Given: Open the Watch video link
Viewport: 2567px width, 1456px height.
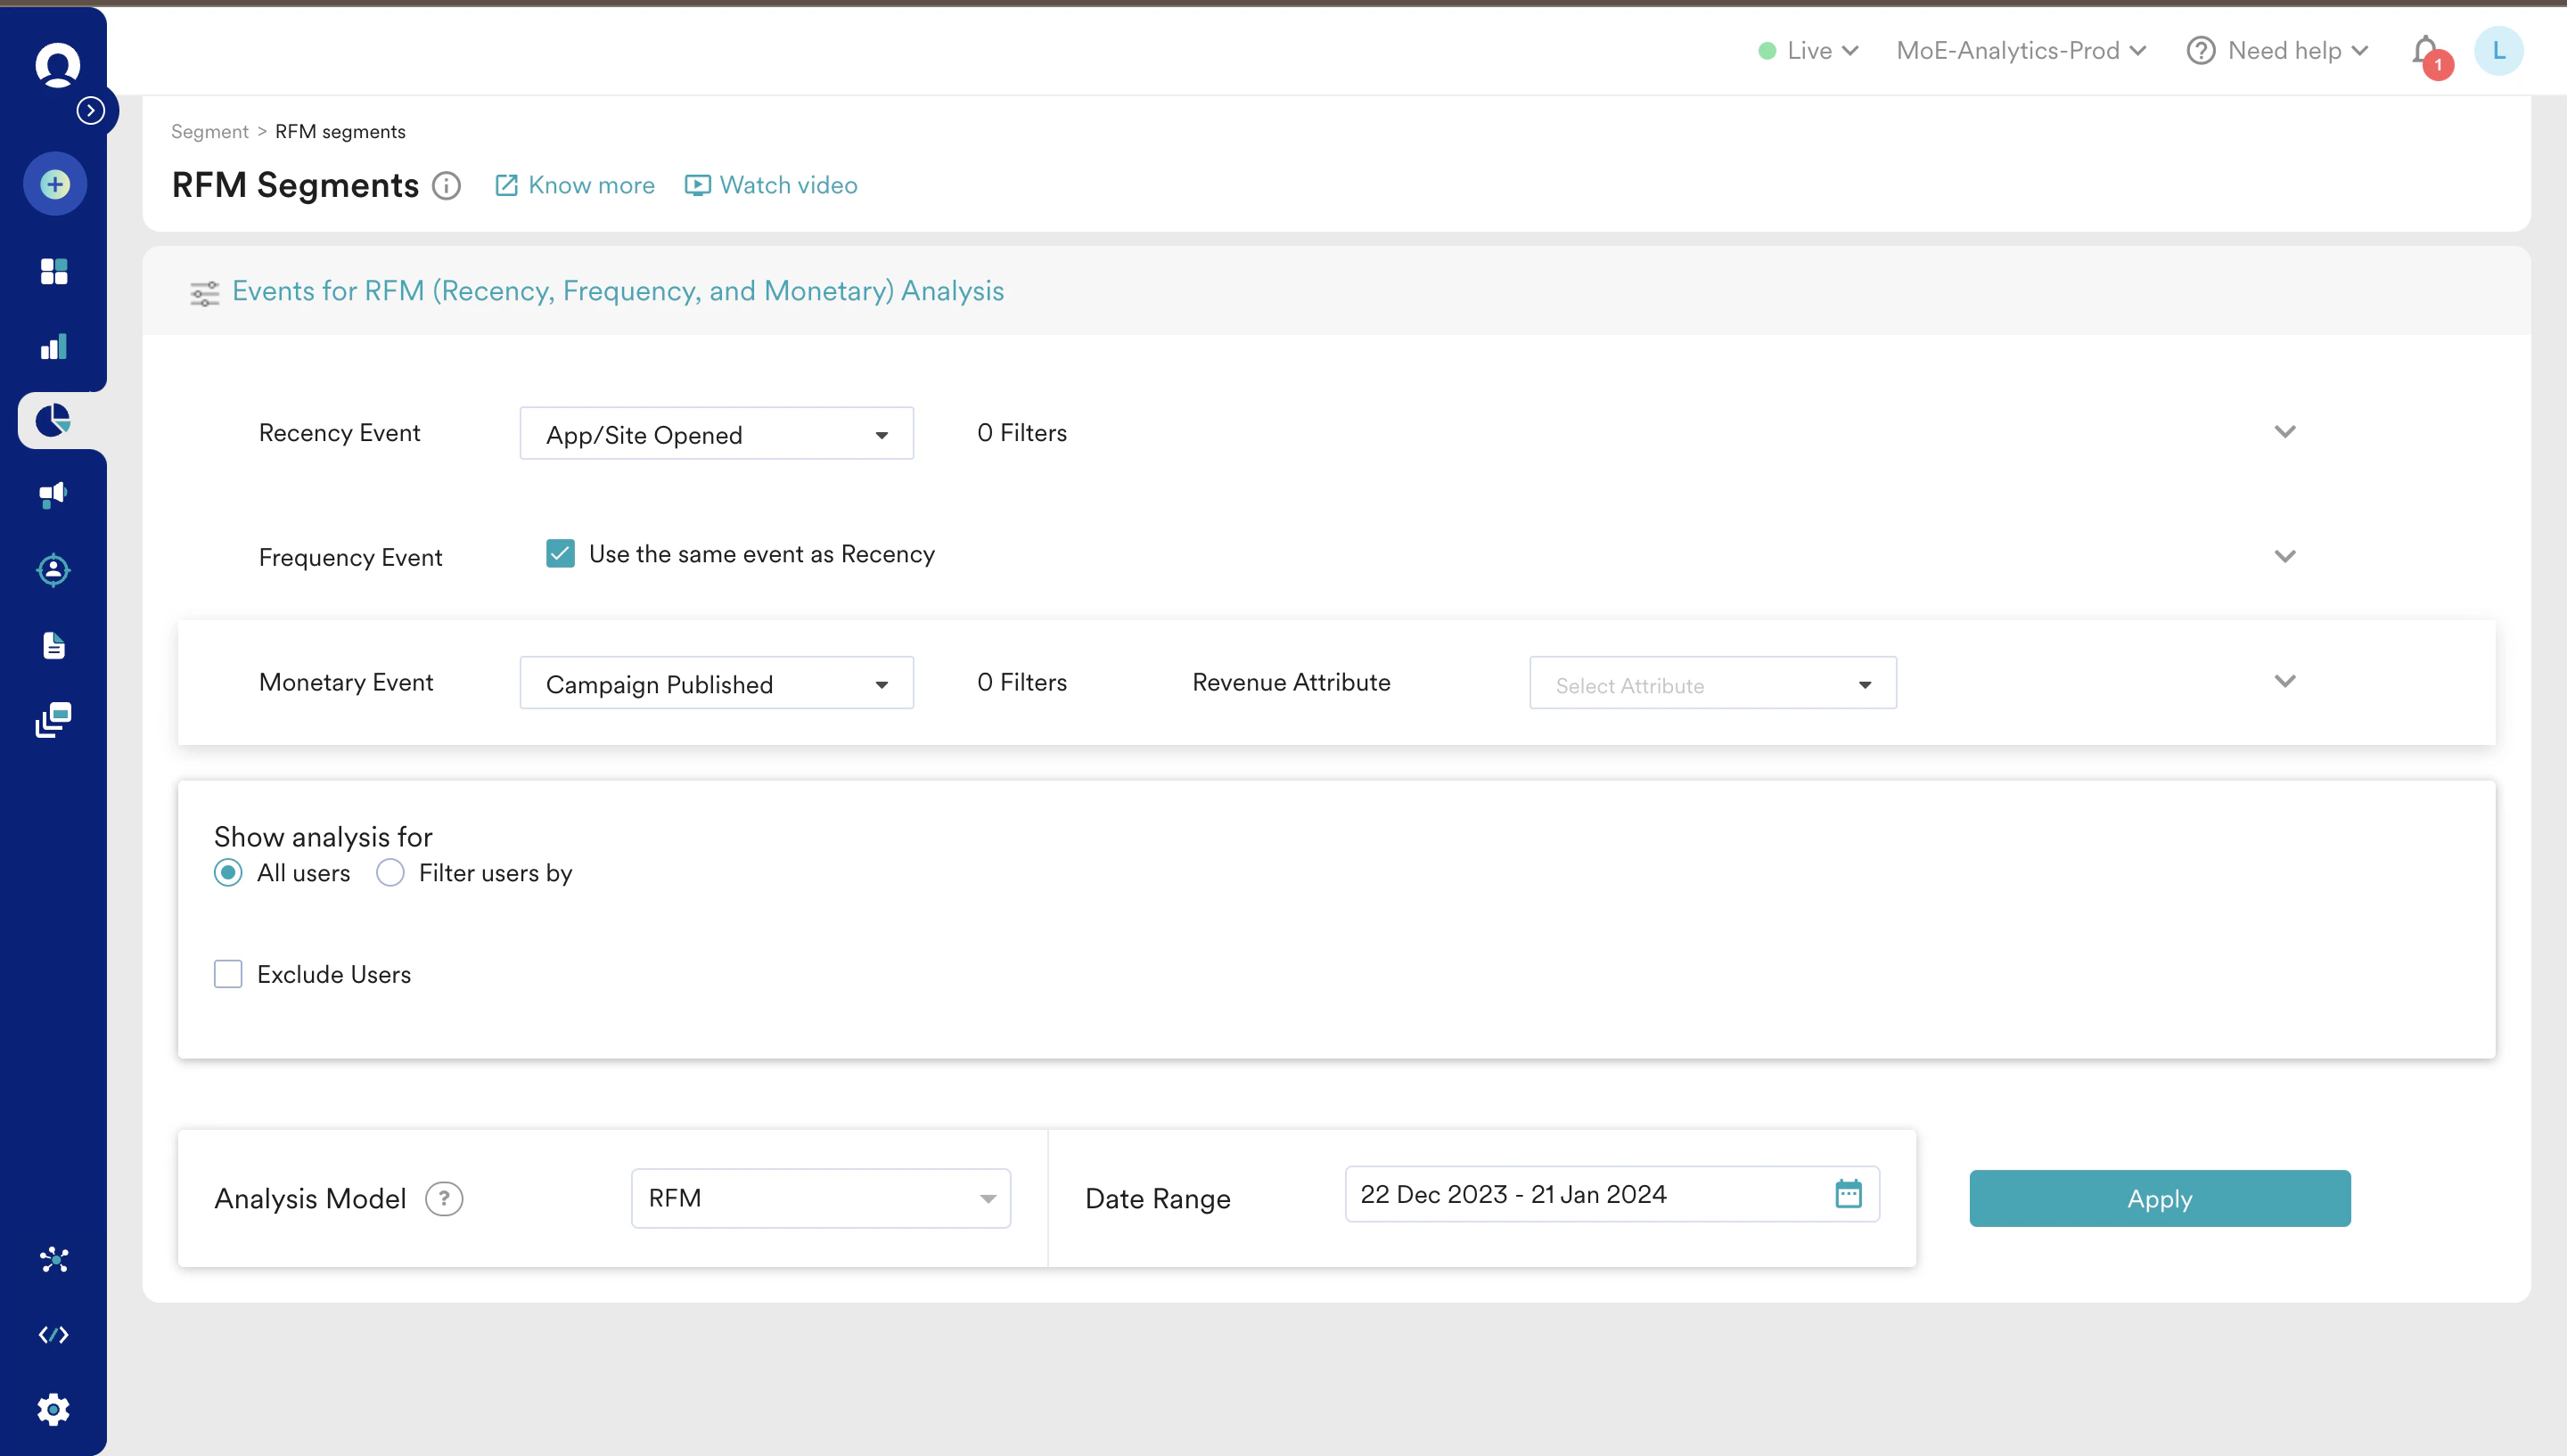Looking at the screenshot, I should click(771, 186).
